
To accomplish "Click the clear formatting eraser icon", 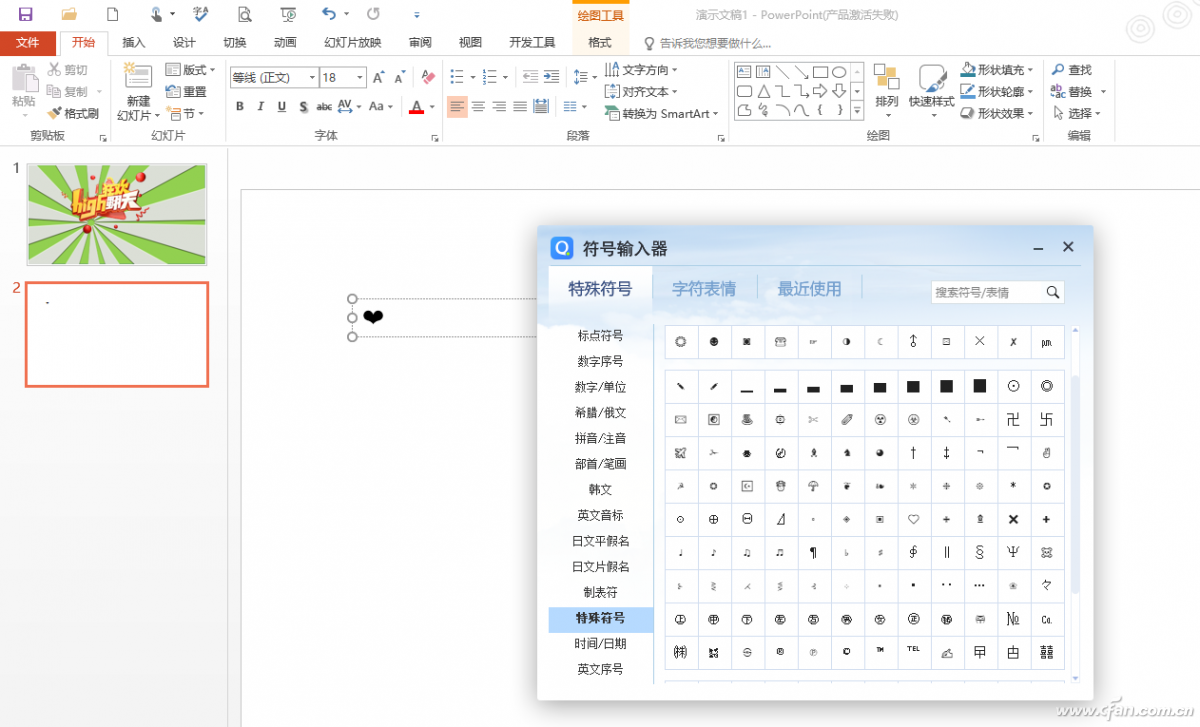I will click(428, 77).
